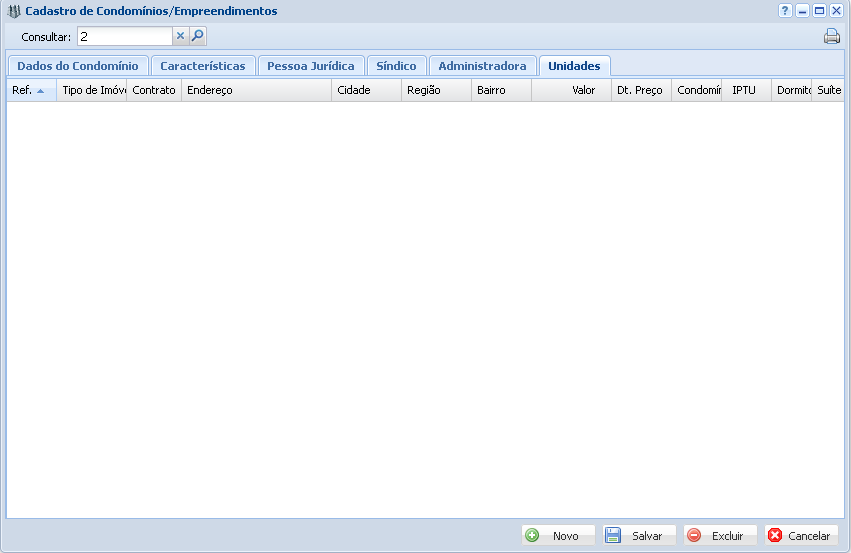Select the Pessoa Jurídica tab

tap(310, 66)
